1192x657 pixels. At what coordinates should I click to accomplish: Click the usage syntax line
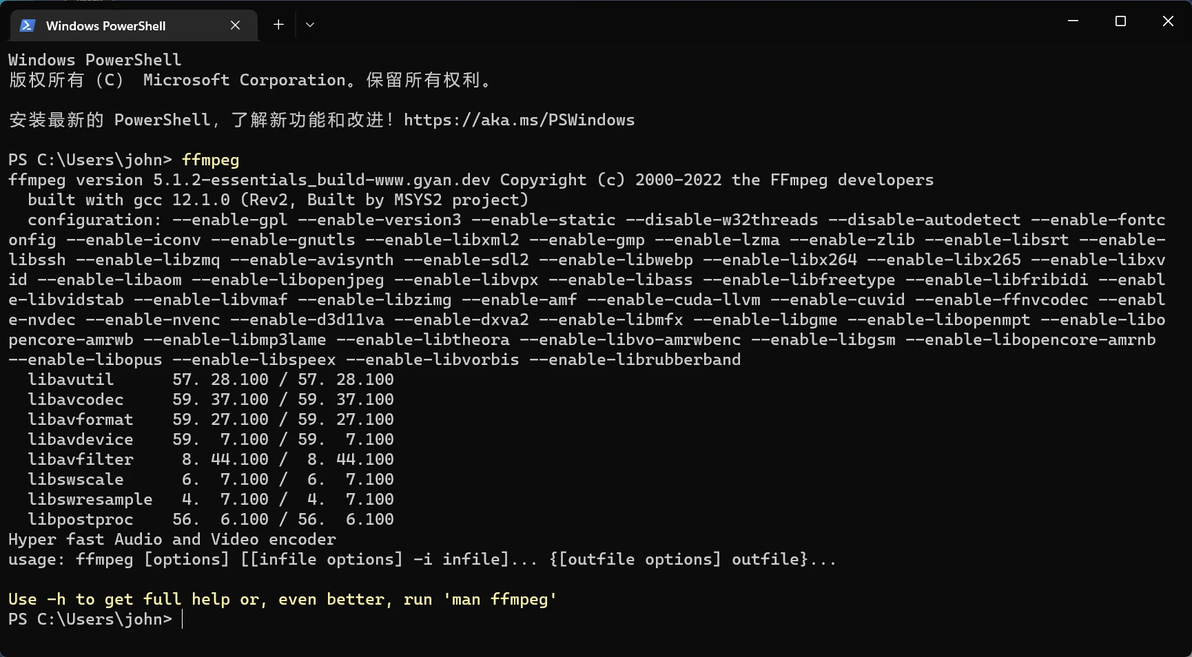[x=422, y=560]
